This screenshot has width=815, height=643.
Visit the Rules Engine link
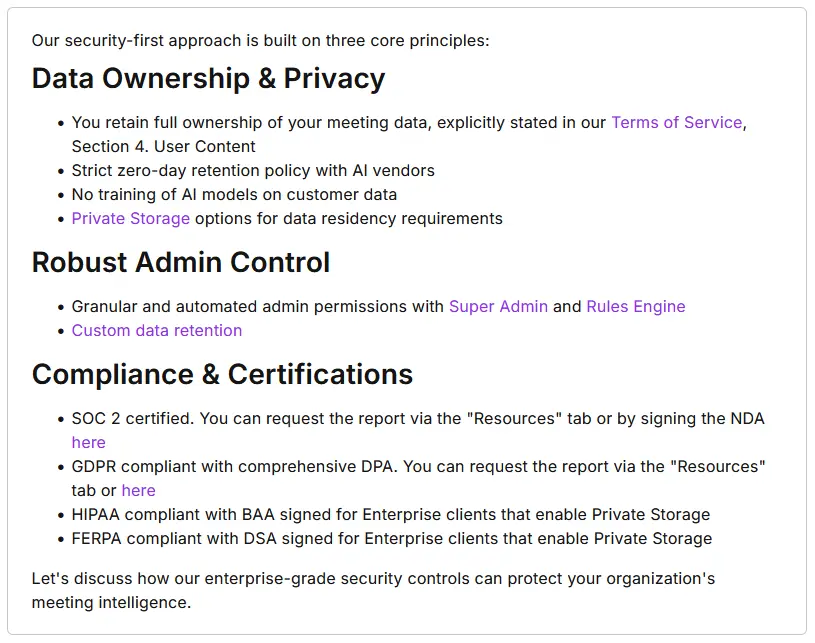(635, 306)
